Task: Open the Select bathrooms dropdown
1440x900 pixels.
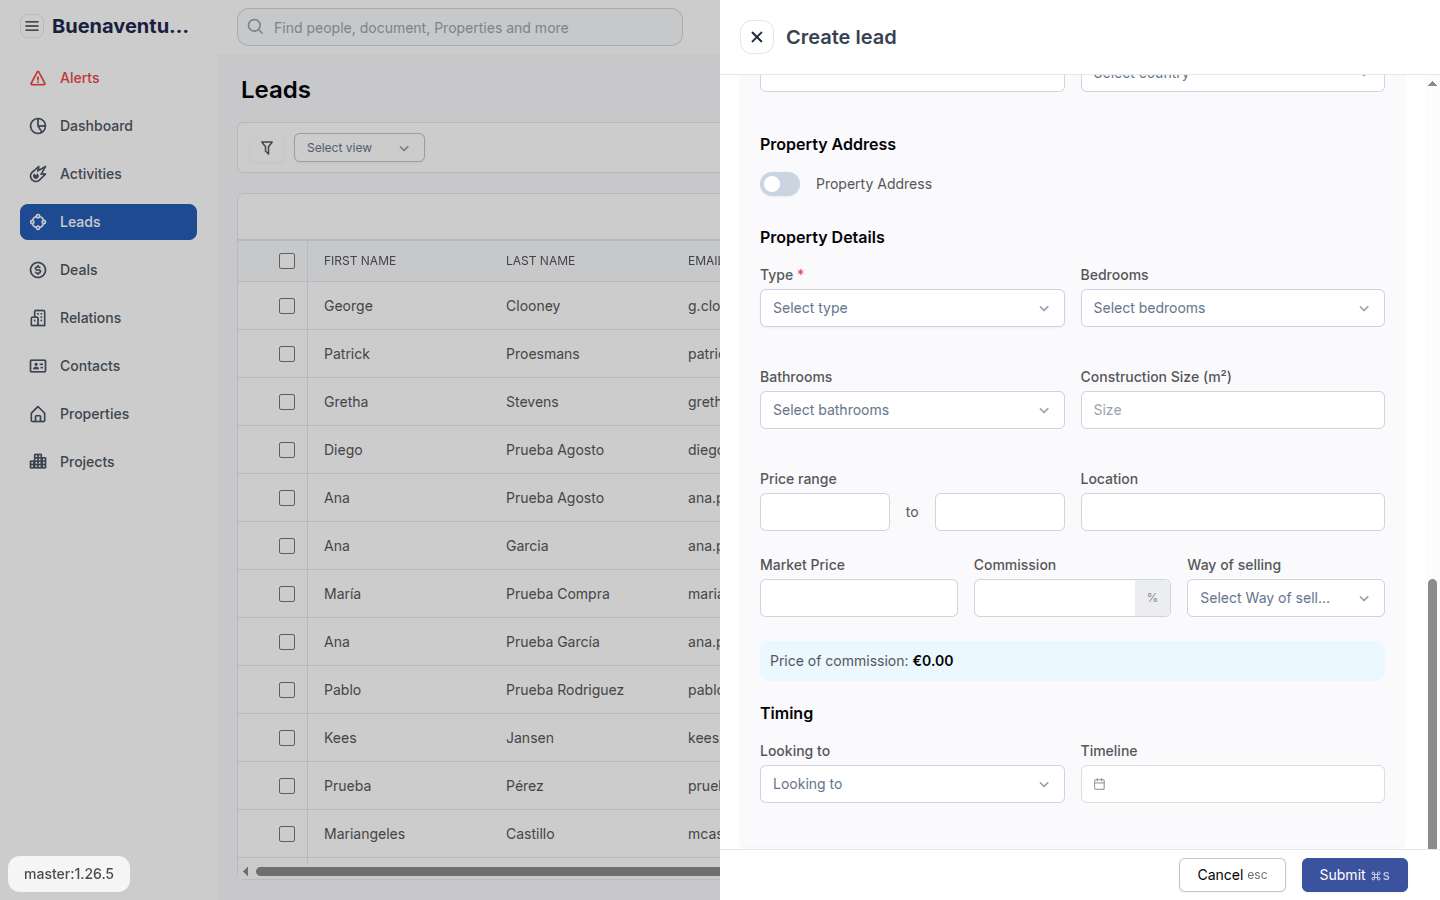Action: point(912,410)
